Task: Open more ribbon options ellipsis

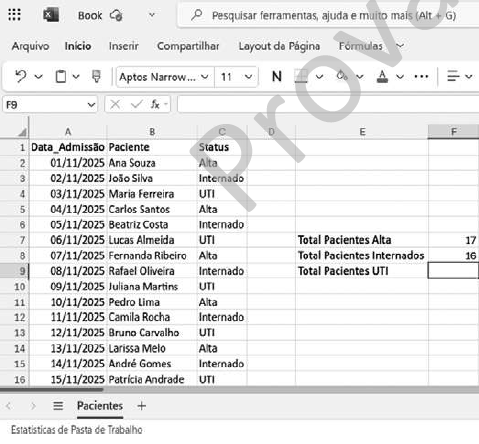Action: point(421,77)
